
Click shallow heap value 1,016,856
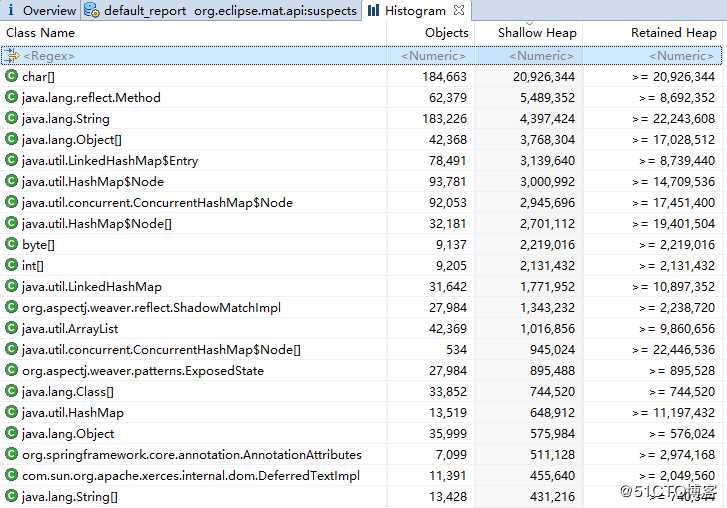coord(547,329)
